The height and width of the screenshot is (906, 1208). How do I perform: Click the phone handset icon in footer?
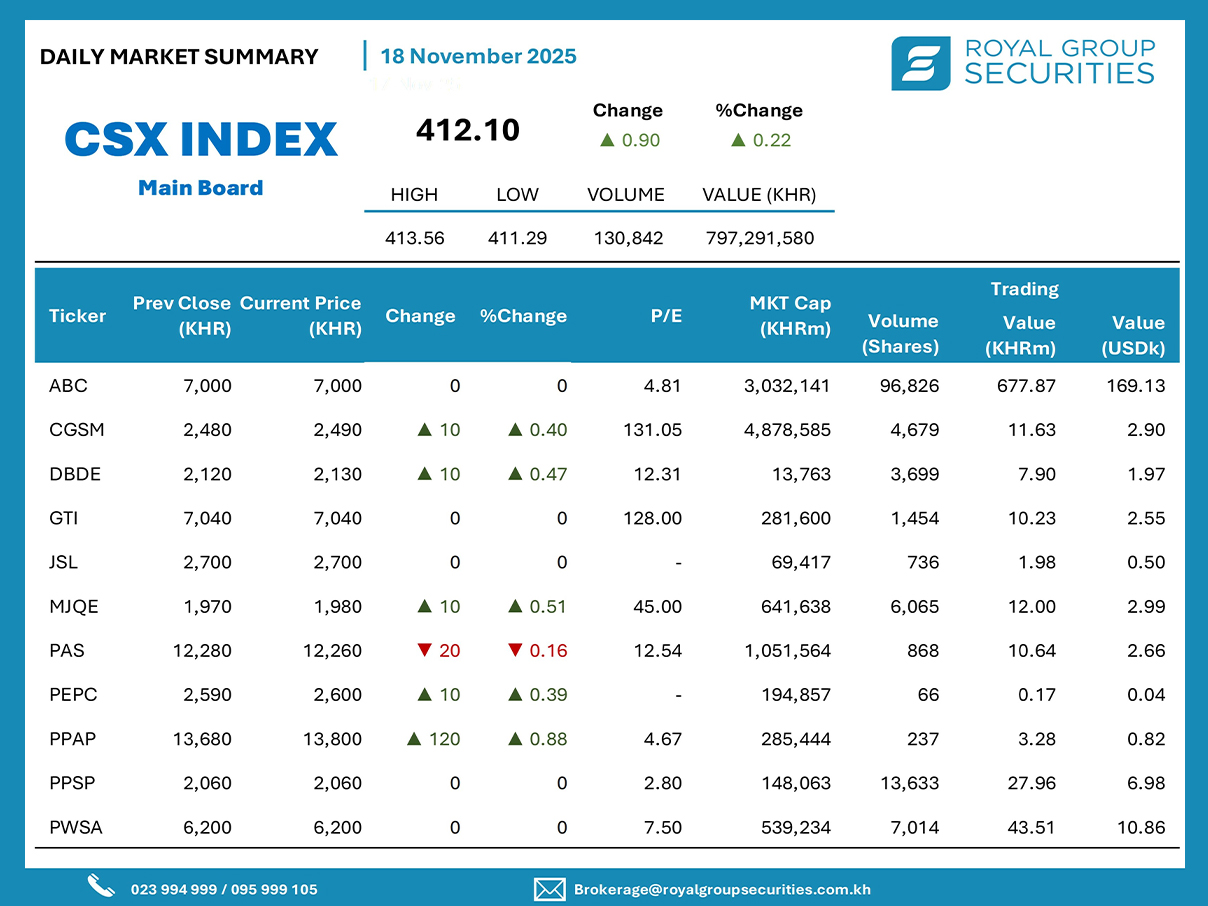101,887
